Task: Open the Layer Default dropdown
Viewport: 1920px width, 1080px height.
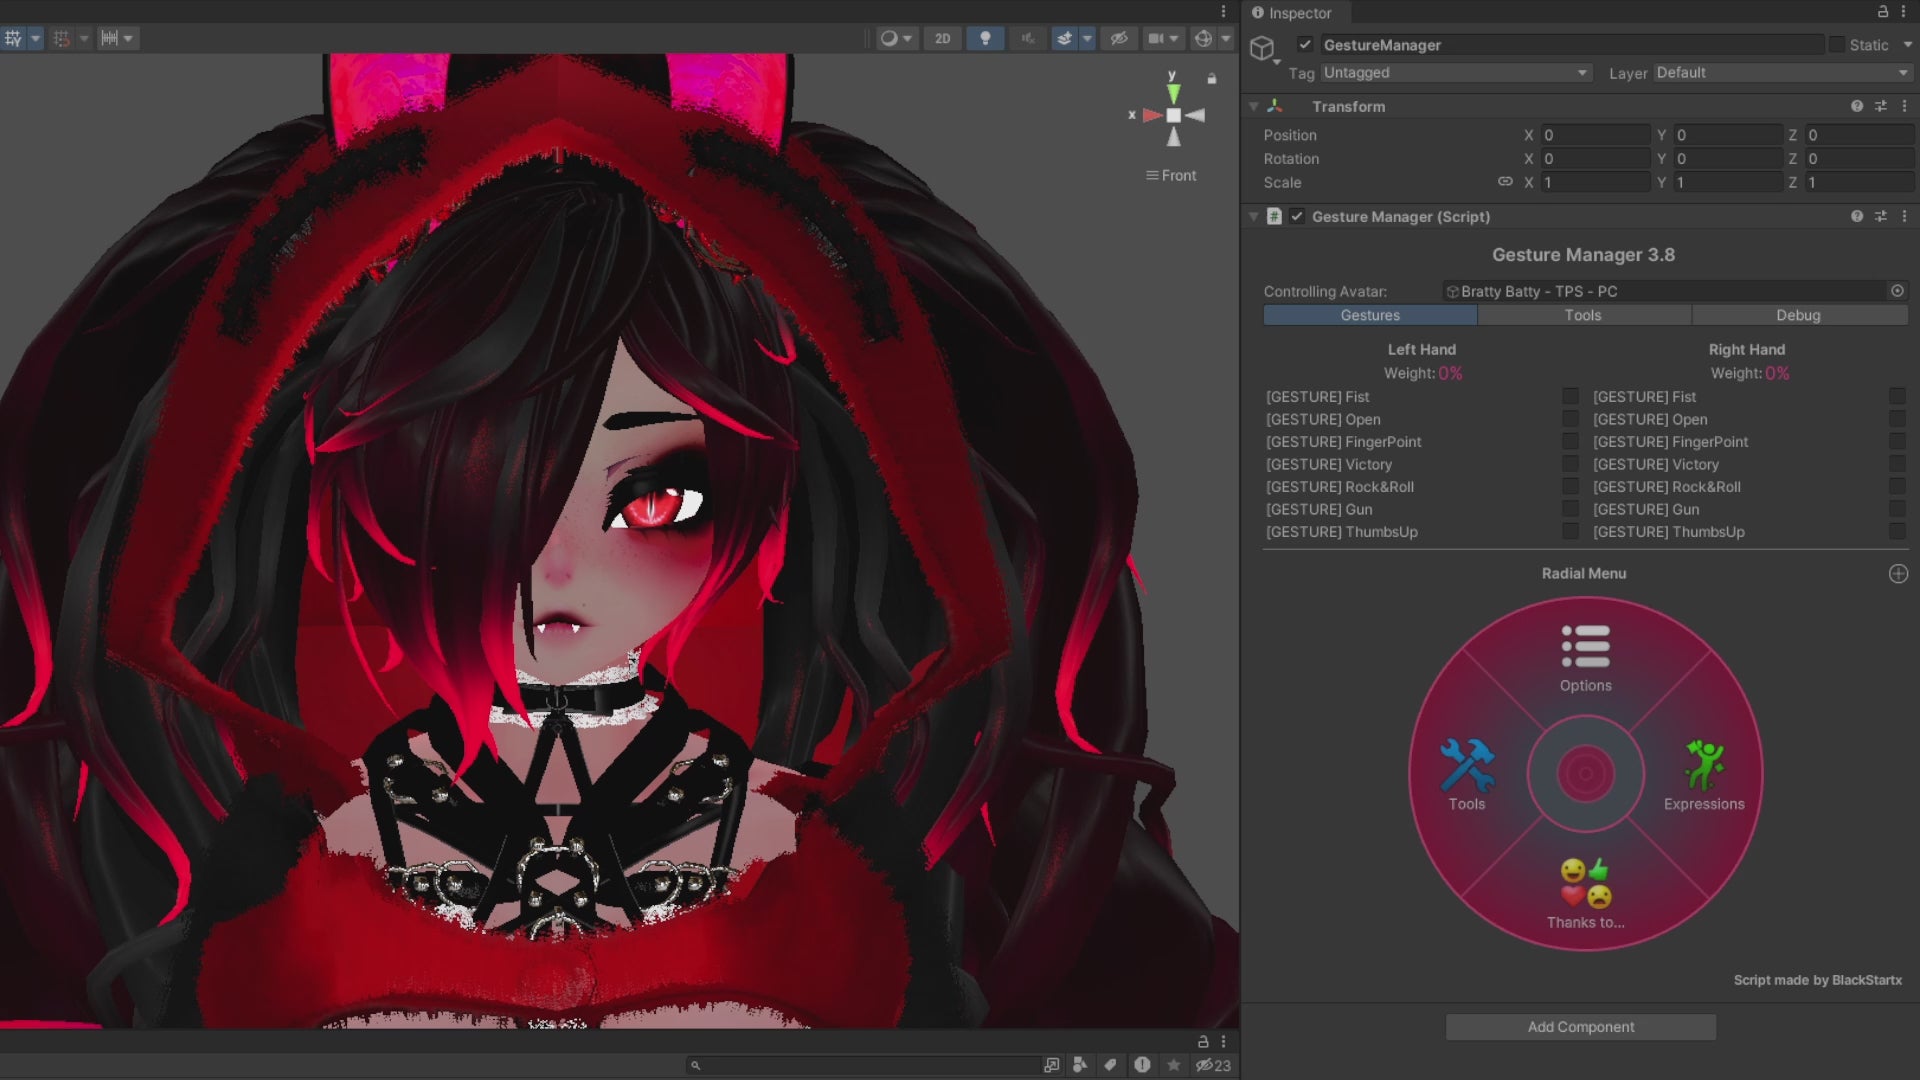Action: 1782,73
